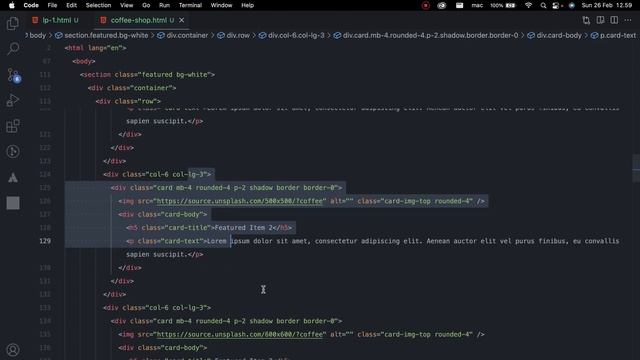Click the square icon in activity bar

click(x=13, y=203)
